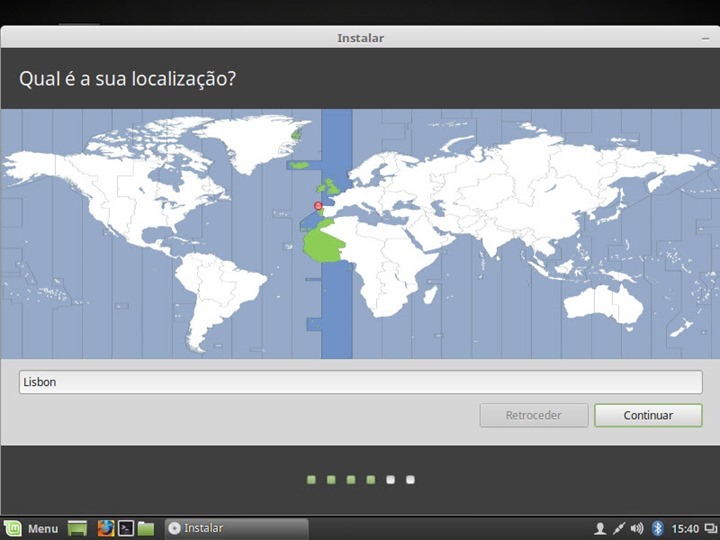Select Australia on the timezone map
This screenshot has width=720, height=540.
point(603,305)
